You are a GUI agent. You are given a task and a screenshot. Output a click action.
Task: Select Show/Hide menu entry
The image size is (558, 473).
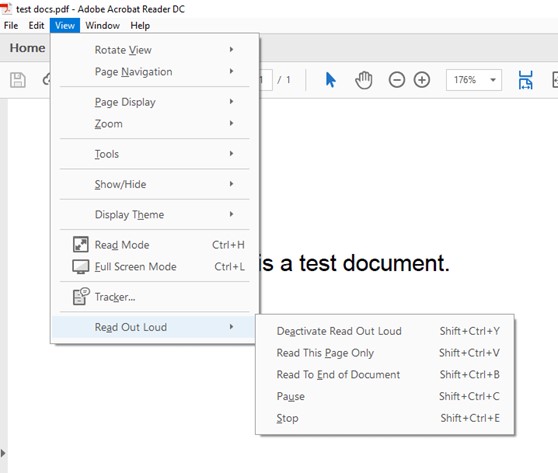[154, 184]
